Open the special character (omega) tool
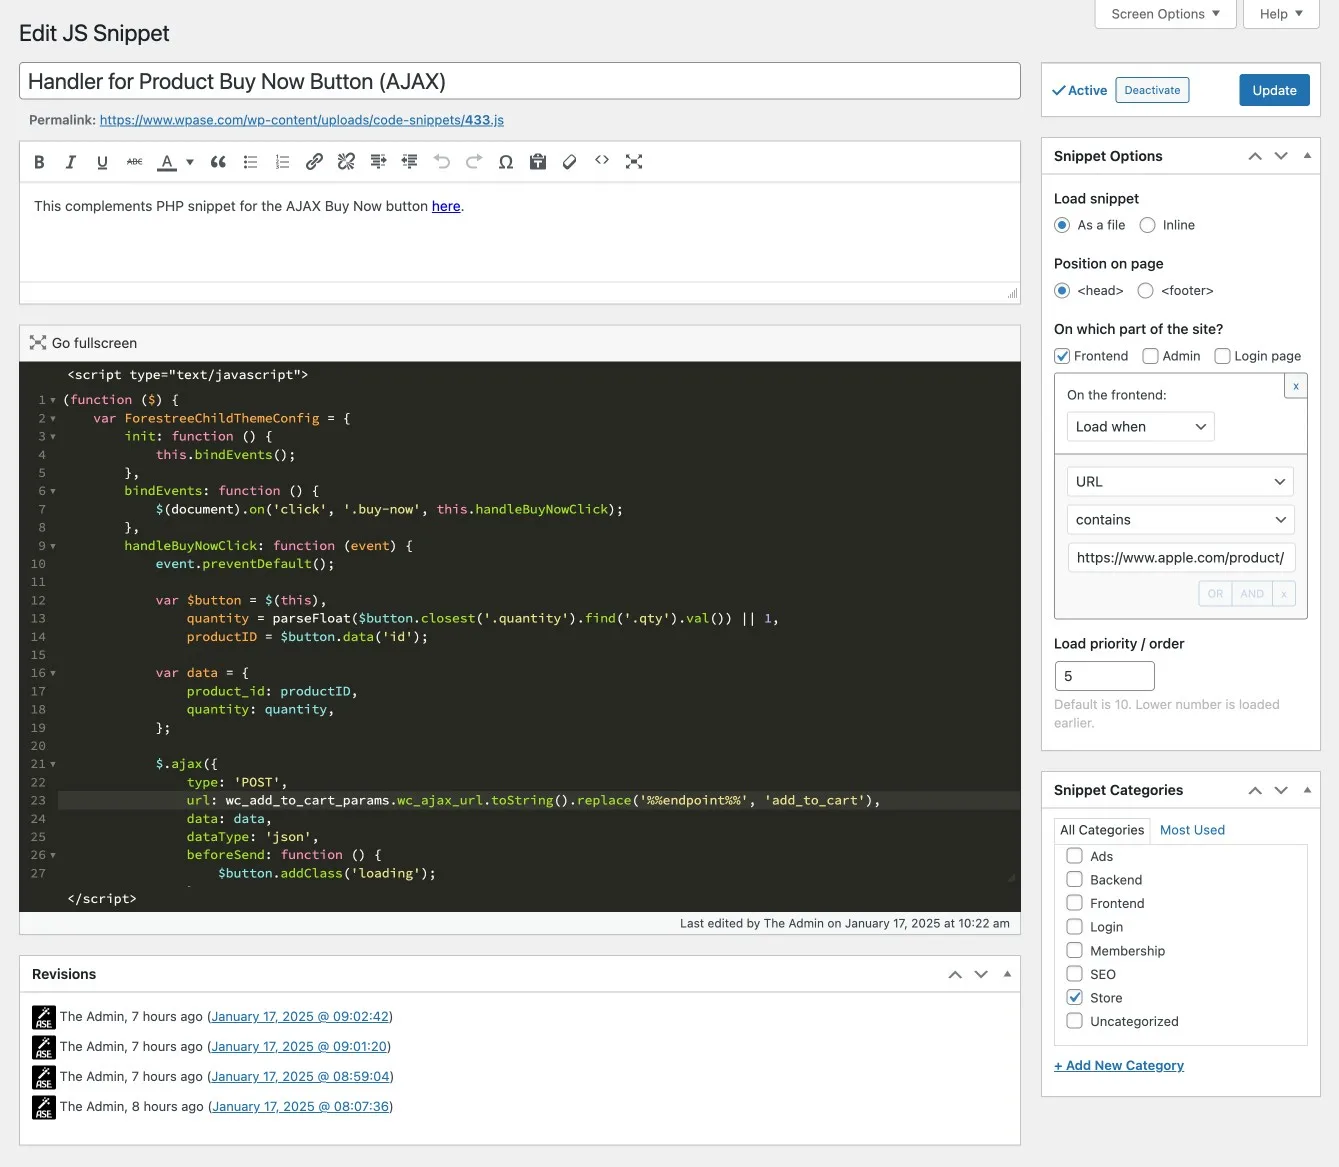This screenshot has height=1167, width=1339. pos(506,162)
